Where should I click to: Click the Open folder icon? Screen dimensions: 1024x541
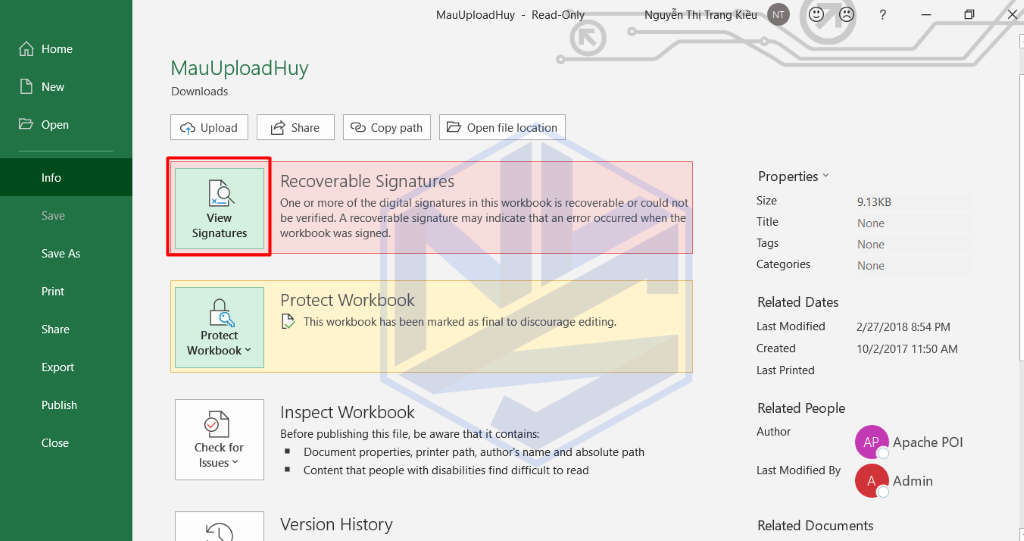26,124
